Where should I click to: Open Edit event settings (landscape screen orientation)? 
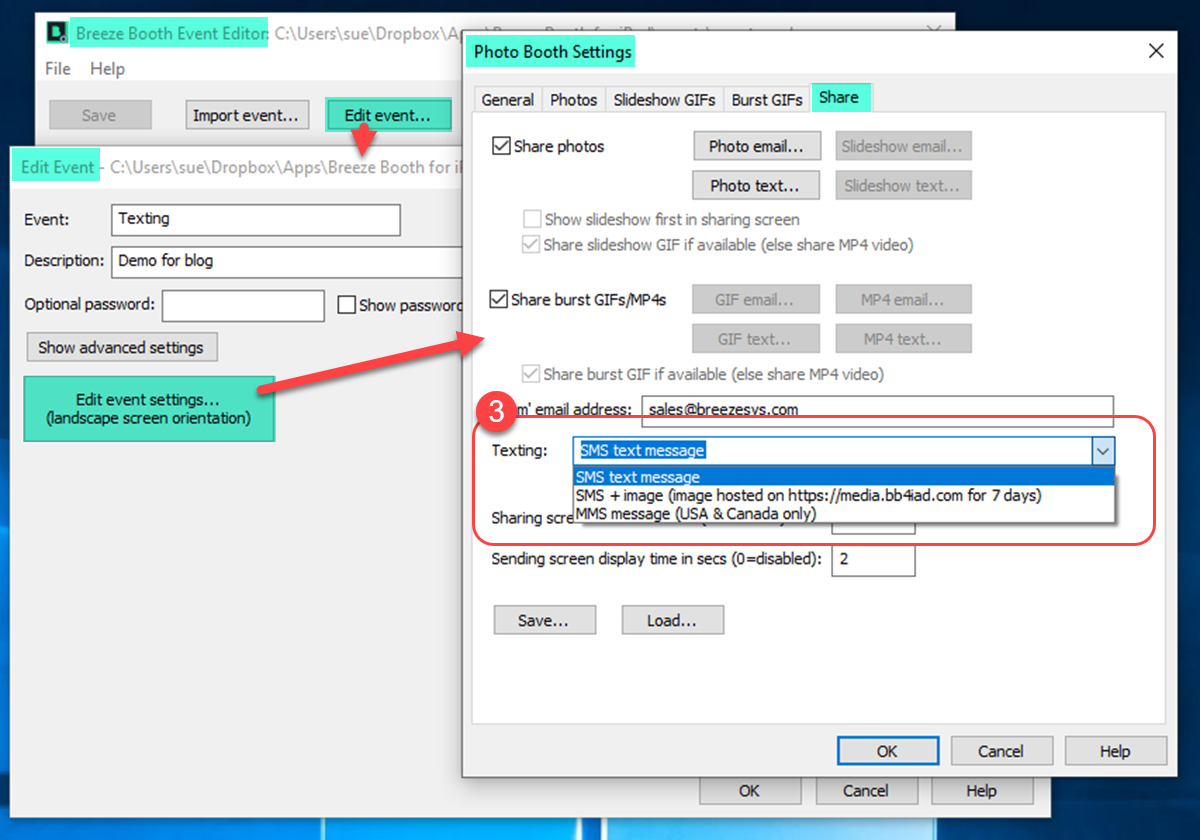[149, 408]
